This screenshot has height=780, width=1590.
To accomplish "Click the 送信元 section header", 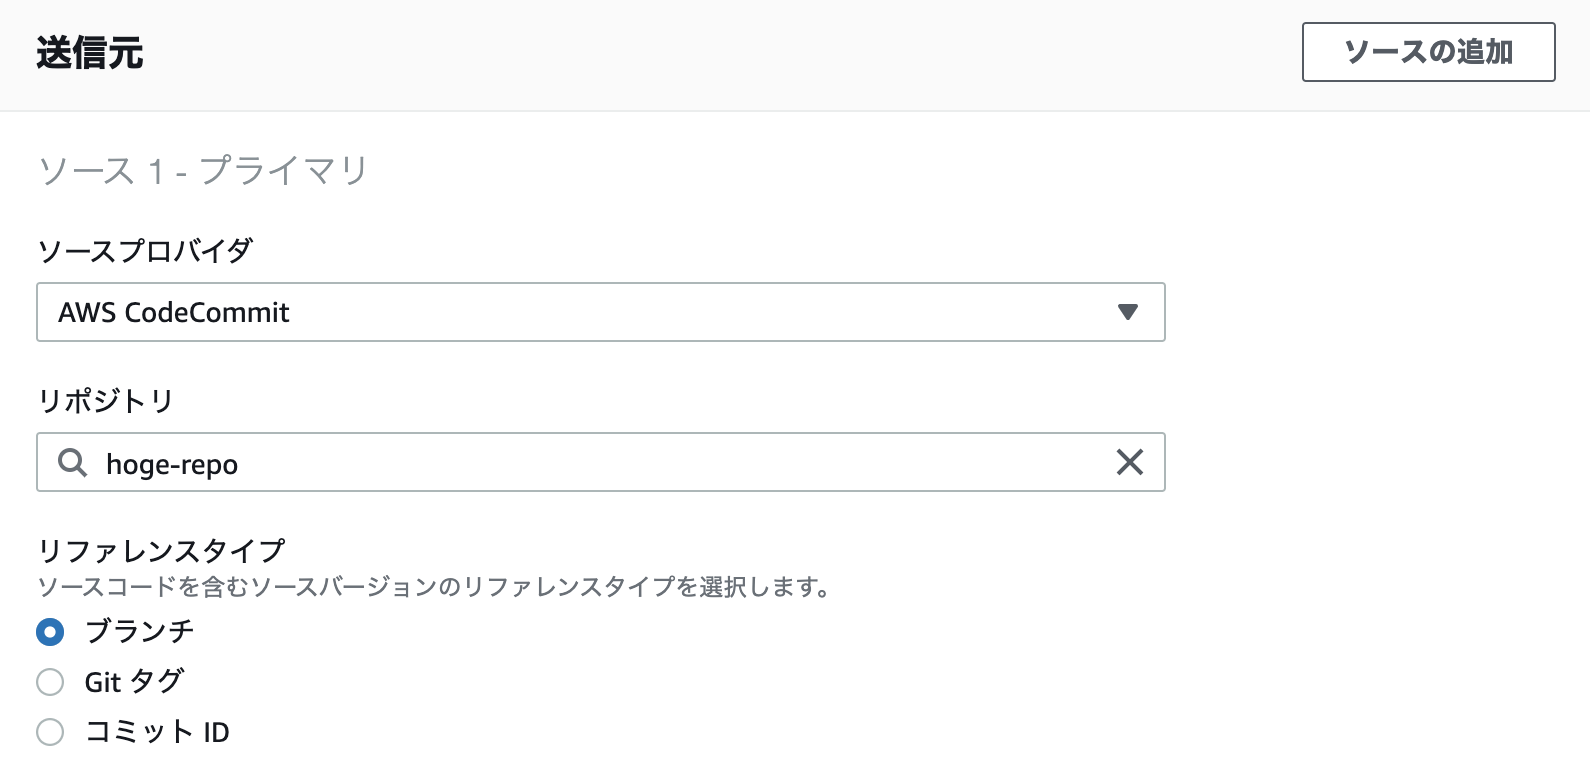I will [x=89, y=52].
